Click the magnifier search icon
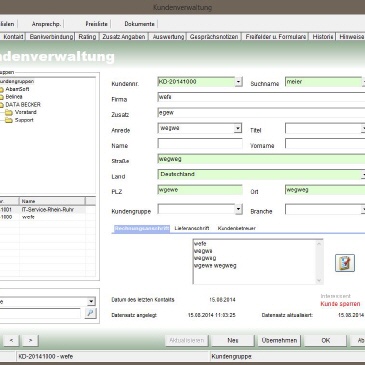Viewport: 365px width, 365px height. click(90, 313)
